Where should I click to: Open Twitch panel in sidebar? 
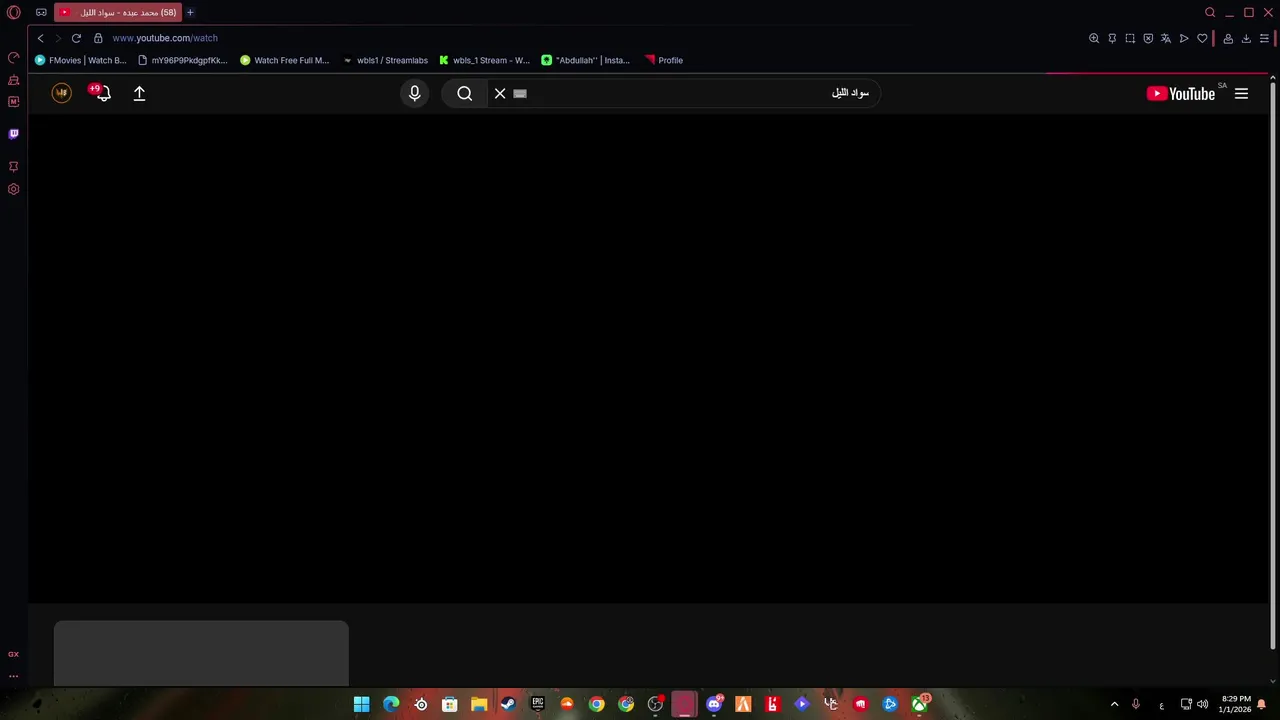pos(13,134)
